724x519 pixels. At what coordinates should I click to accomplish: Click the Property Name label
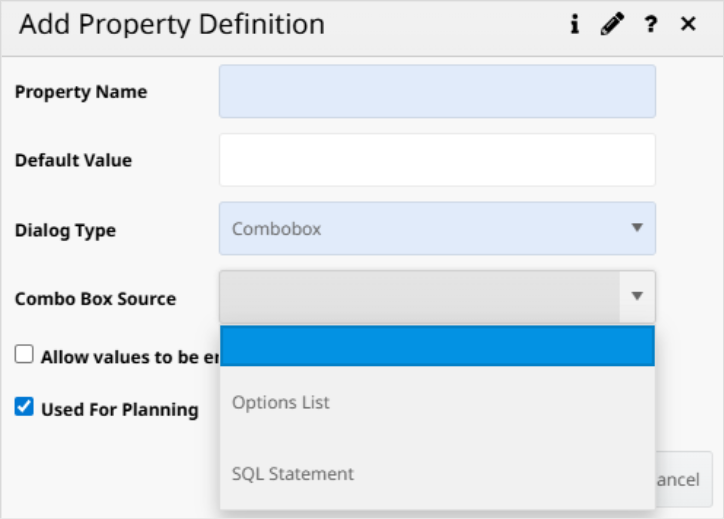point(81,92)
